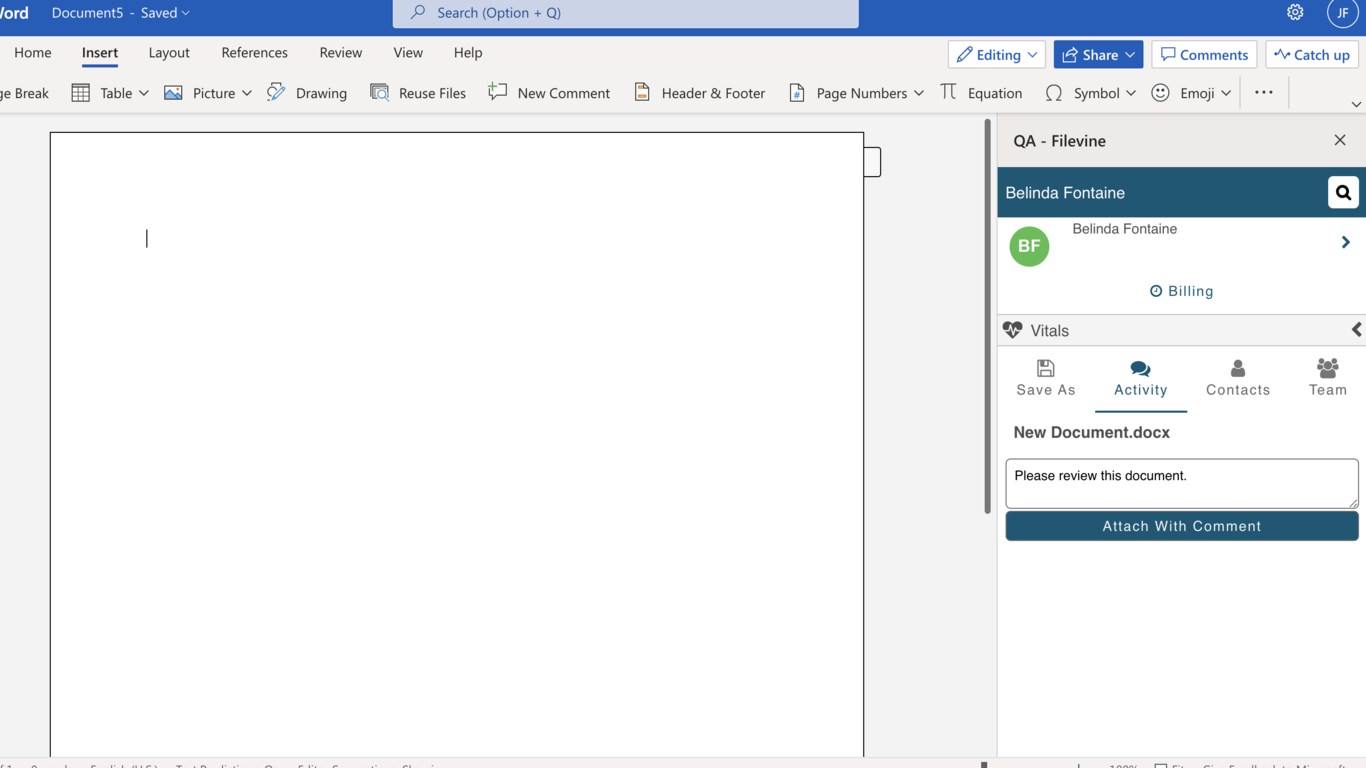Close the QA - Filevine panel
Screen dimensions: 1366x768
1340,140
